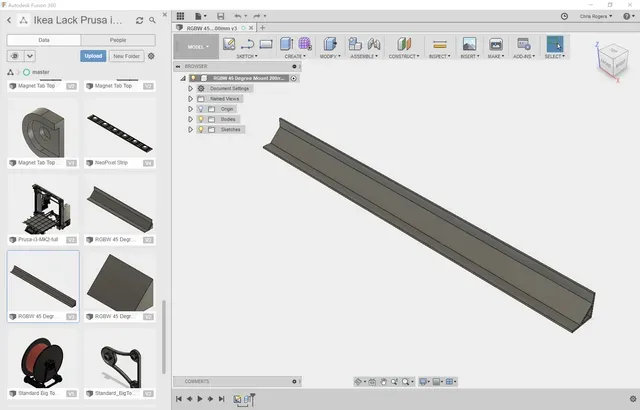Click the Insert image icon
This screenshot has width=640, height=410.
(469, 44)
